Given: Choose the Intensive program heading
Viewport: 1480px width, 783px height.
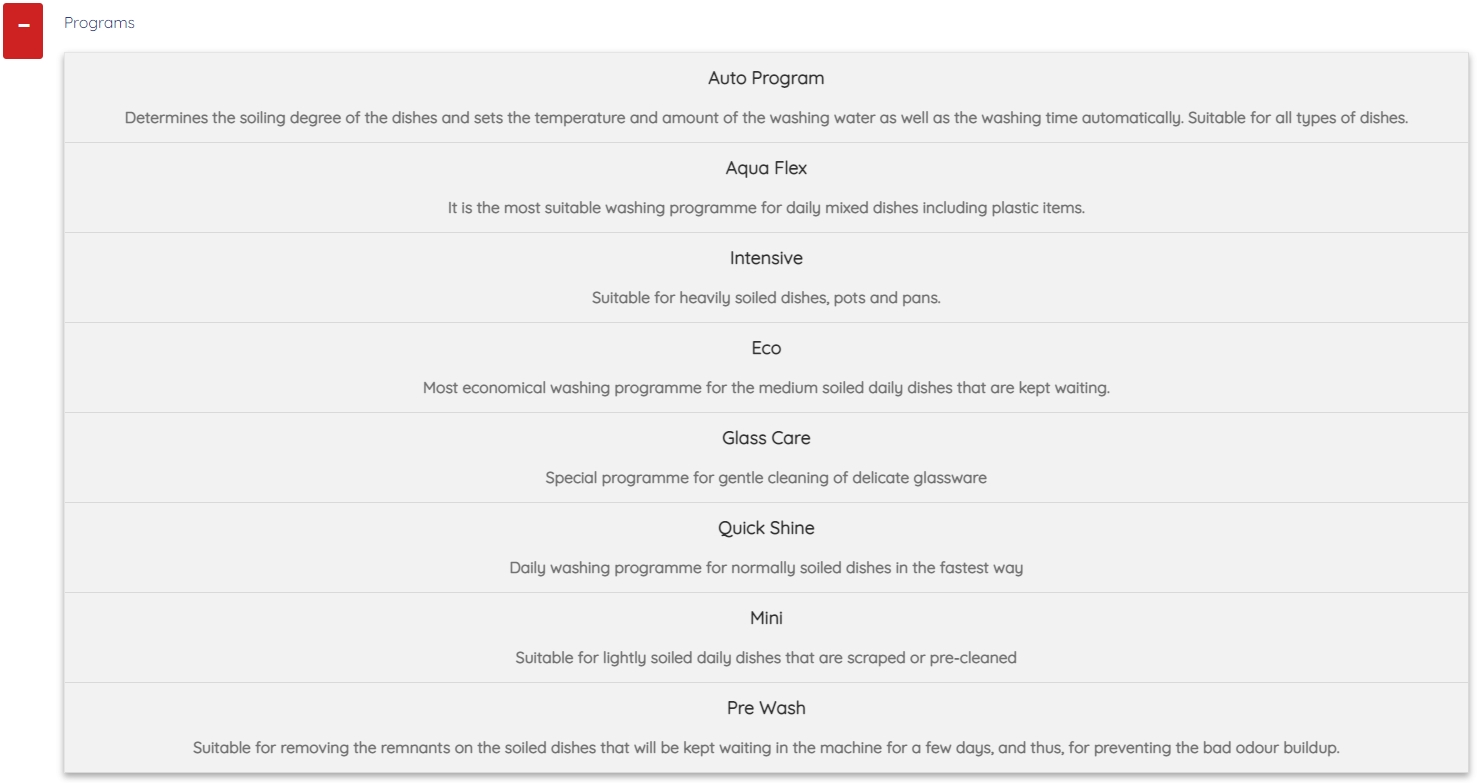Looking at the screenshot, I should point(766,258).
